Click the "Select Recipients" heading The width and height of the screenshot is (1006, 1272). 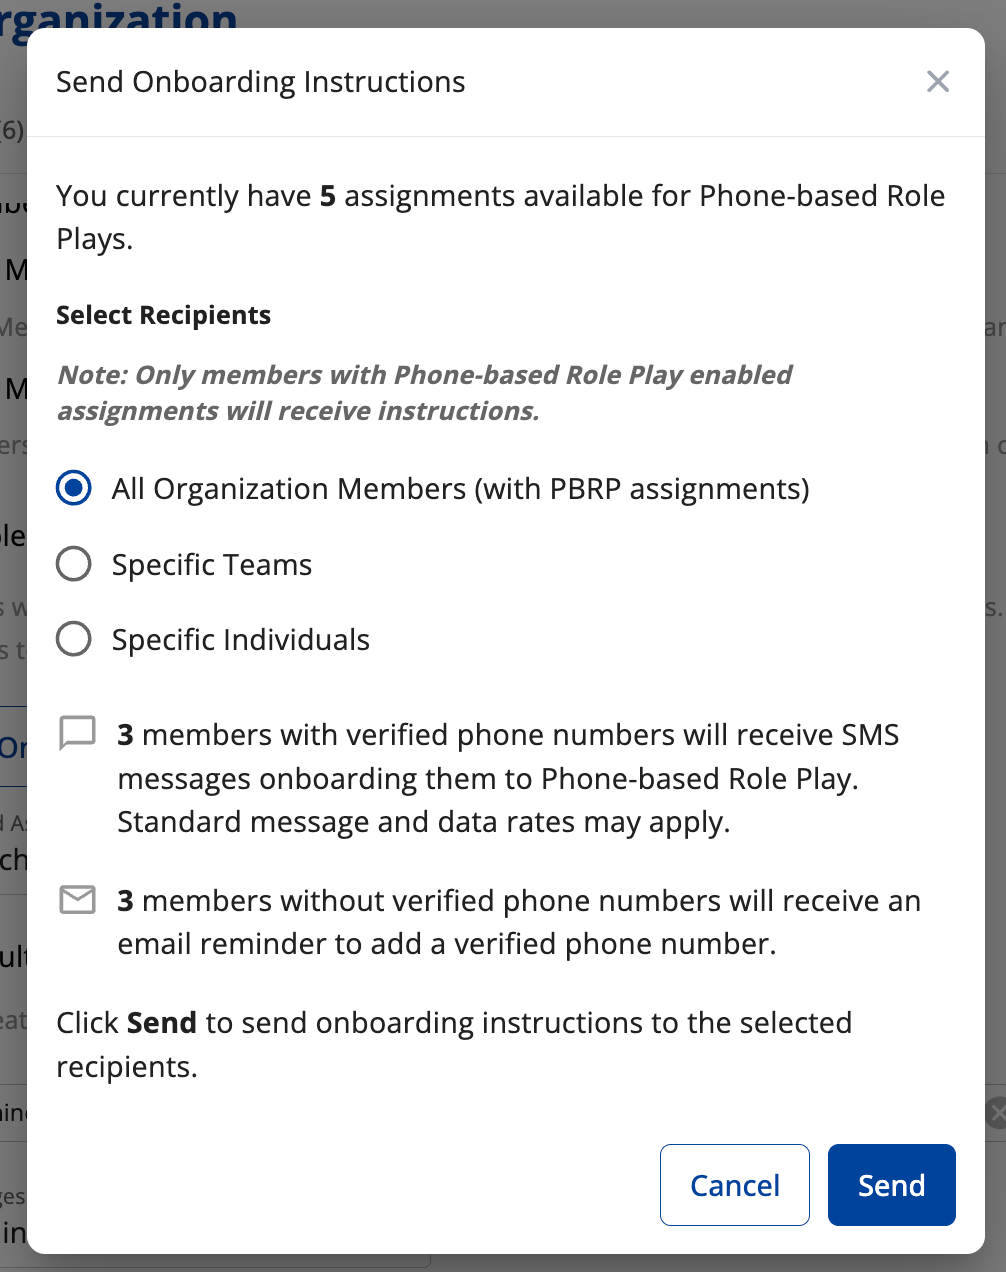tap(164, 315)
